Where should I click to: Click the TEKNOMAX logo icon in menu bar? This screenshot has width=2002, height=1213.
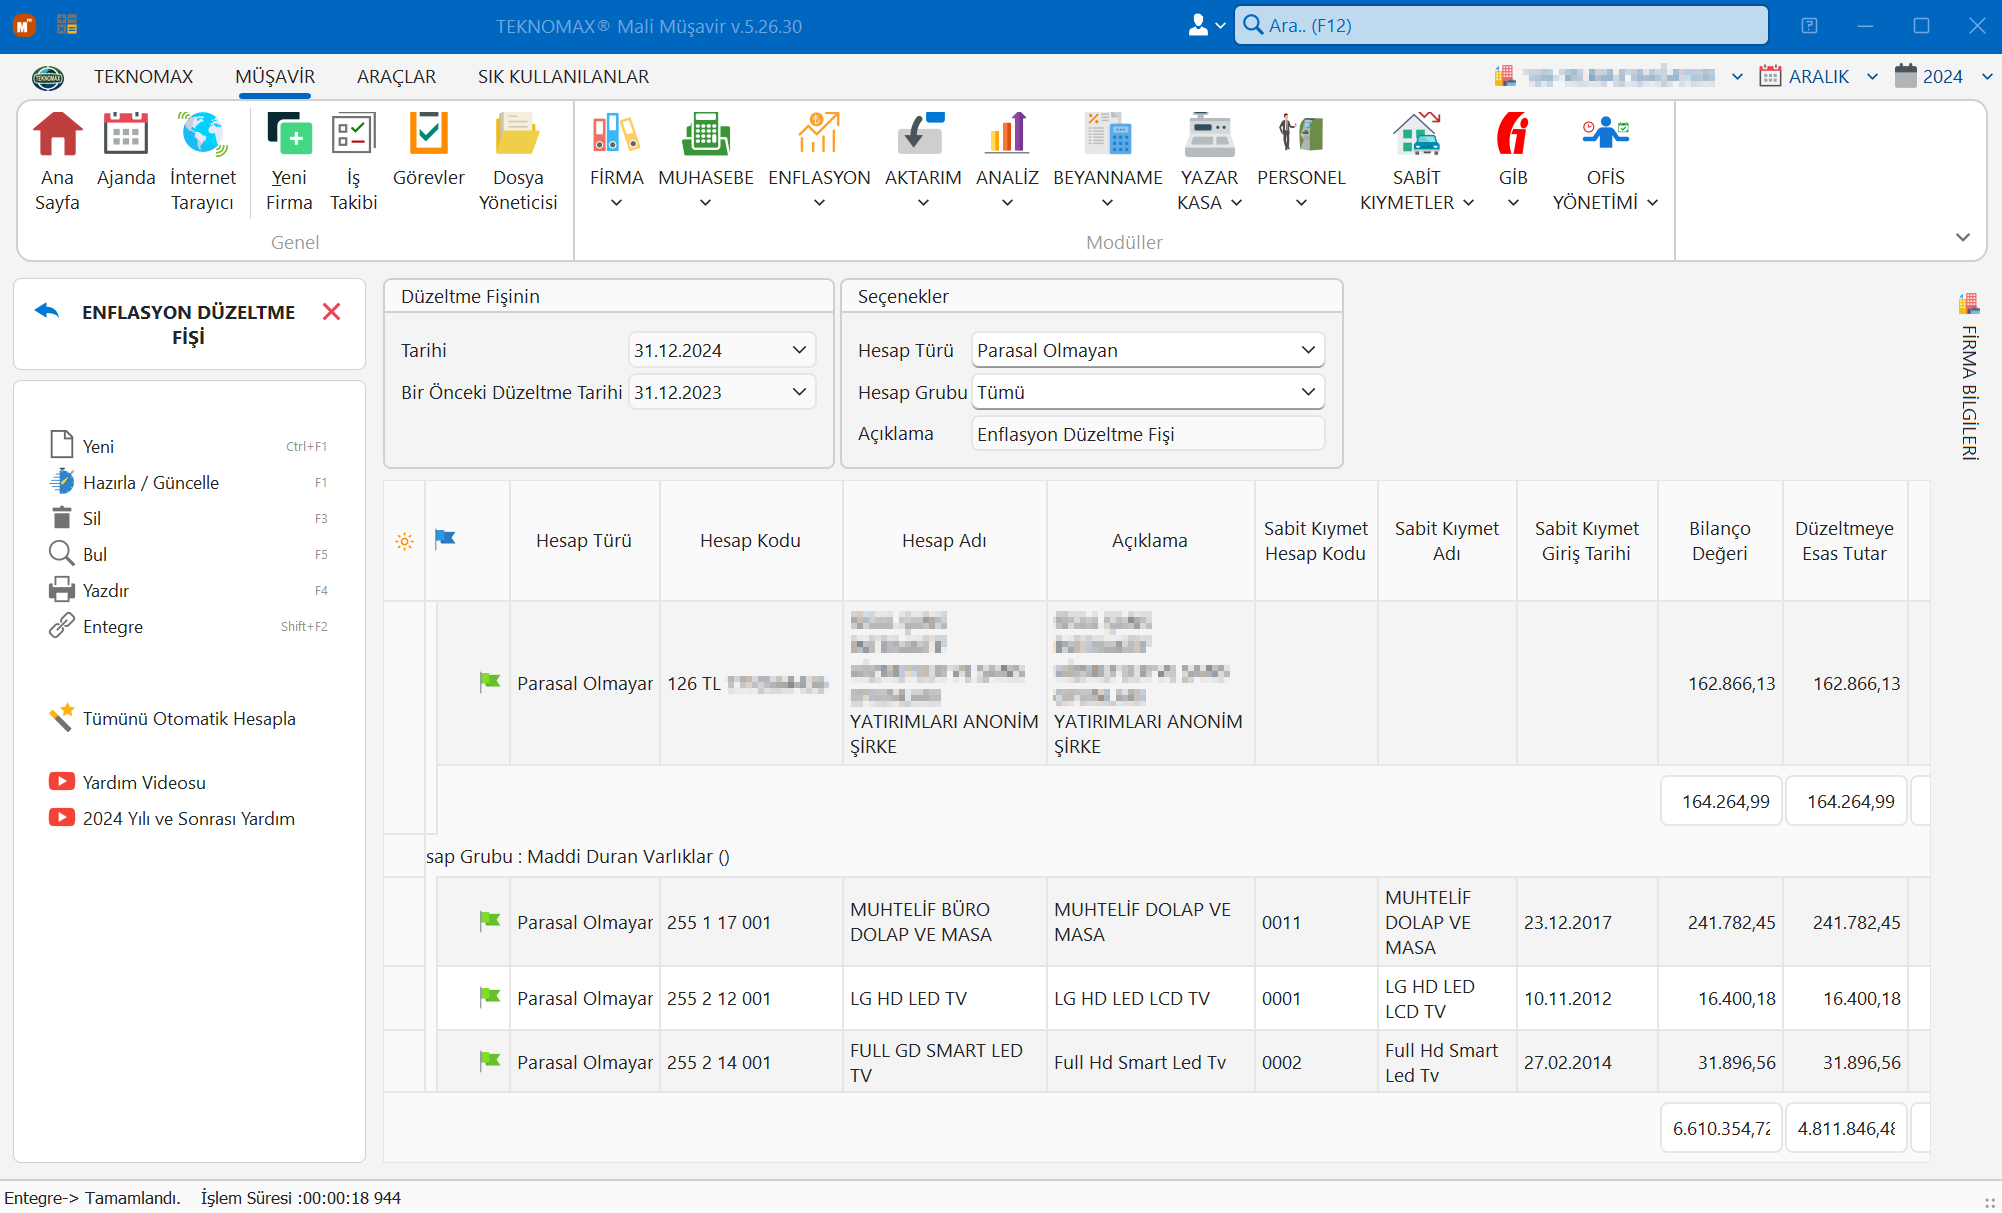(x=47, y=76)
